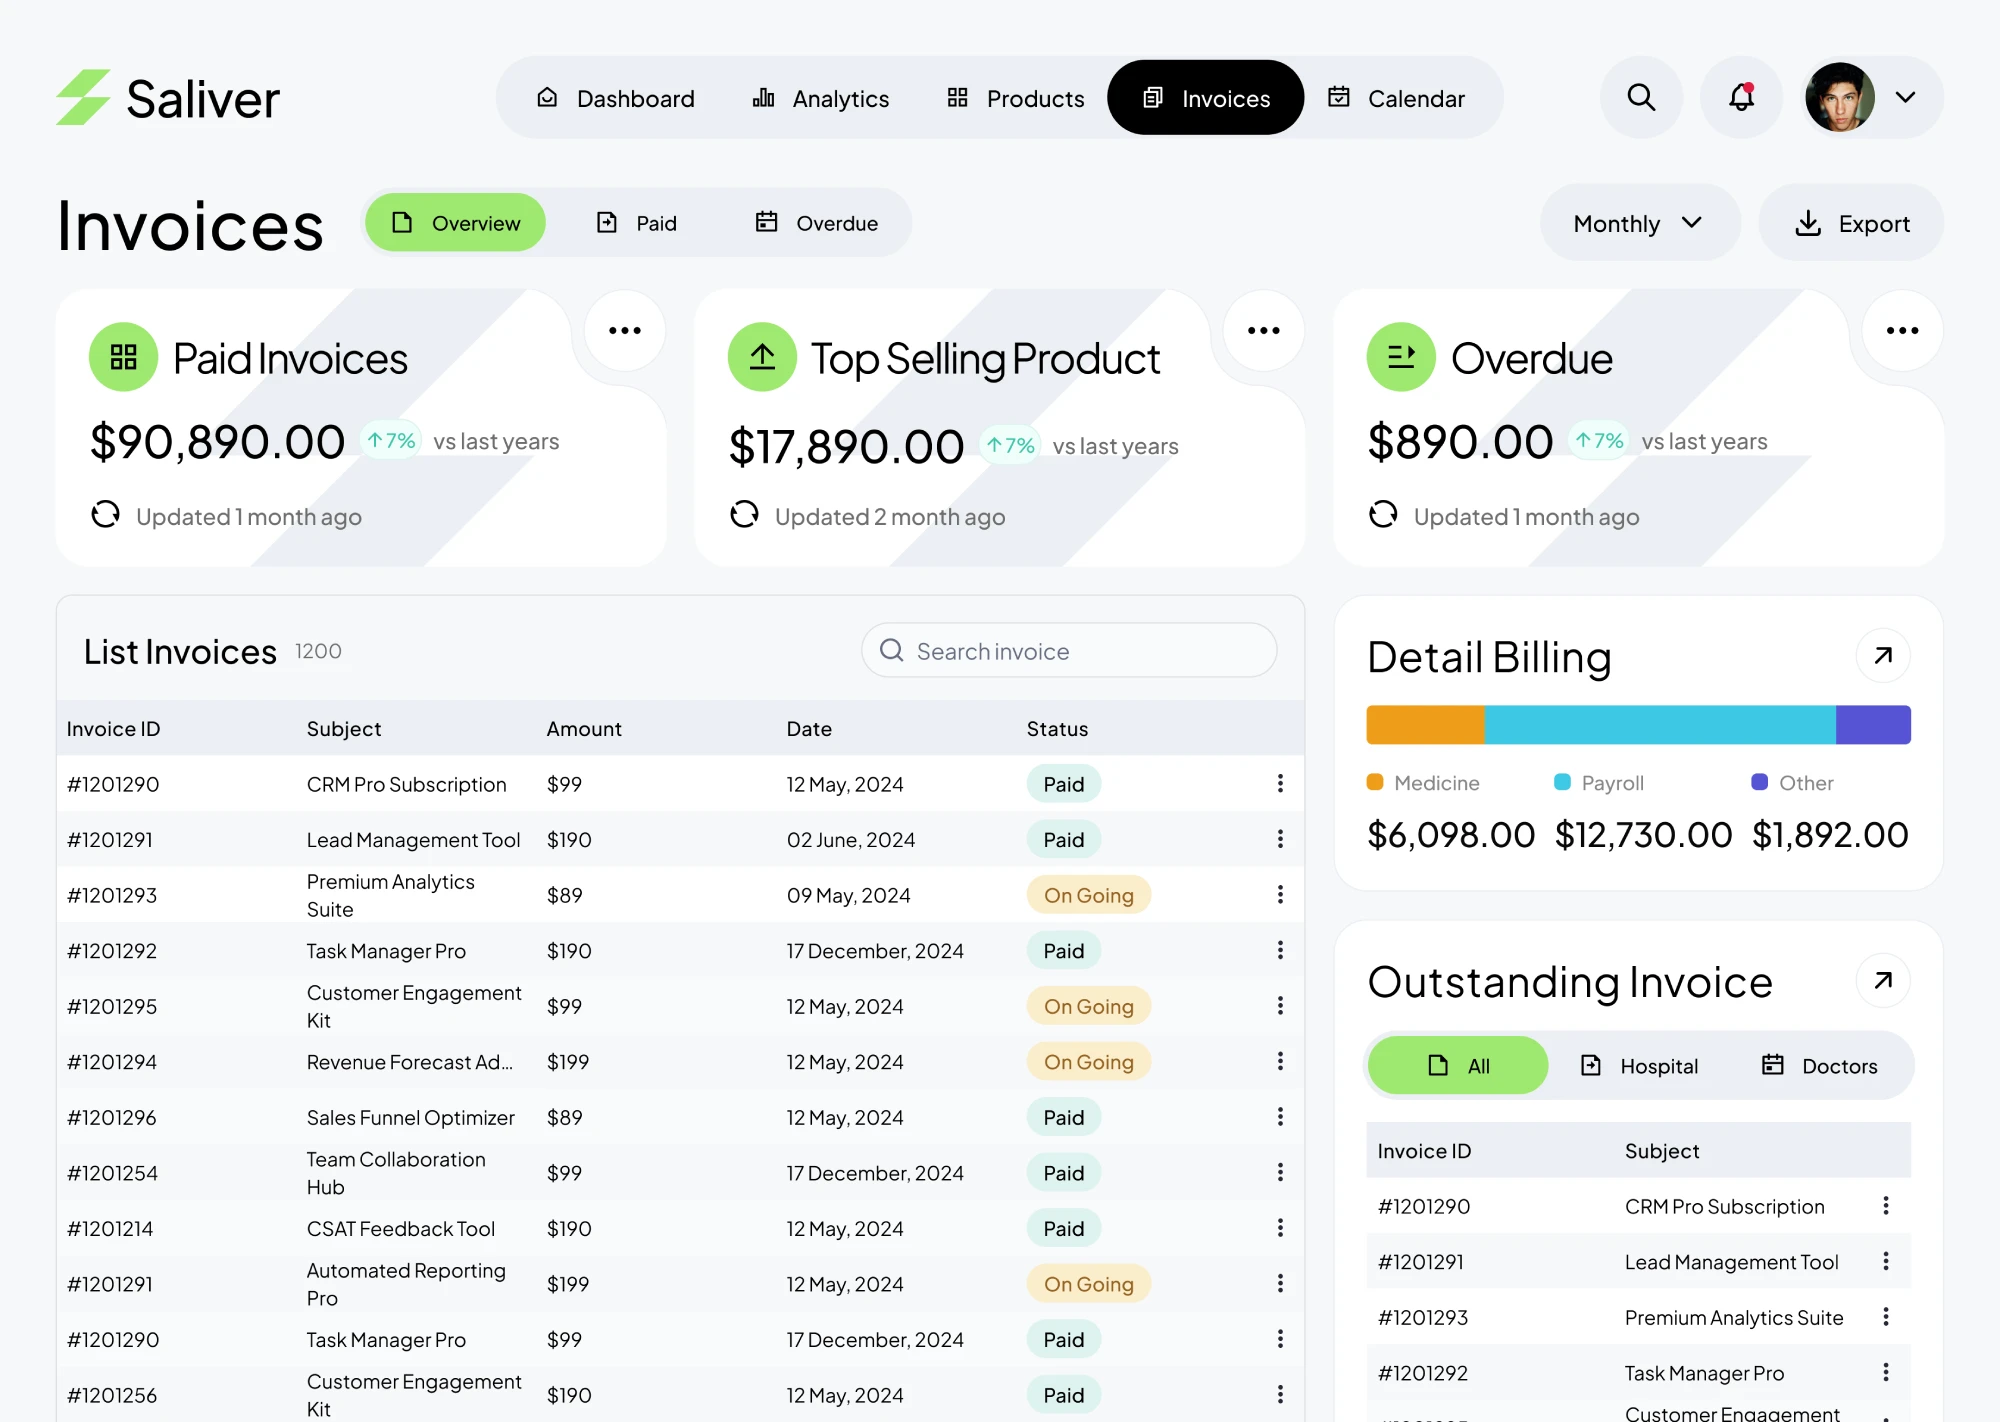The image size is (2000, 1422).
Task: Expand the Monthly period dropdown
Action: [x=1638, y=223]
